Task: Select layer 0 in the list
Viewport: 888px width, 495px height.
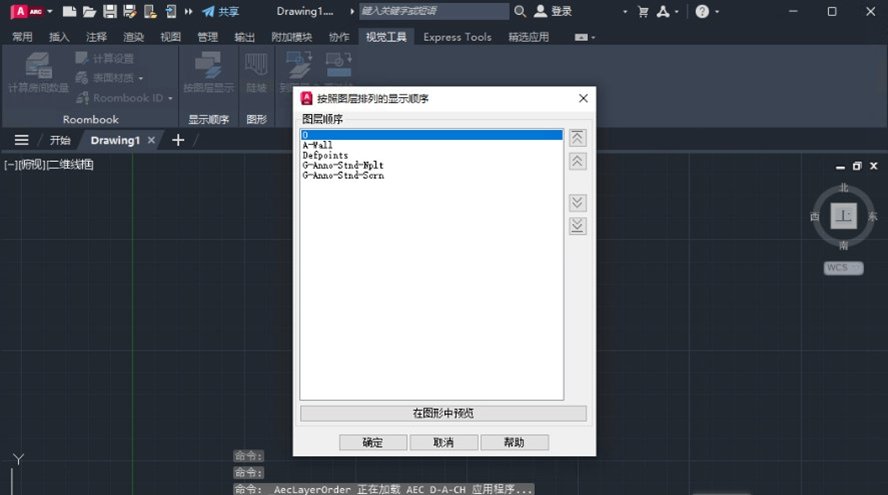Action: (432, 135)
